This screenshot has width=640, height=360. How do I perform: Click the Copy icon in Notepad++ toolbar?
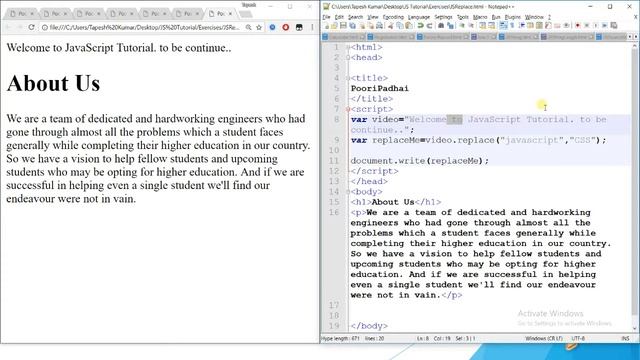400,26
